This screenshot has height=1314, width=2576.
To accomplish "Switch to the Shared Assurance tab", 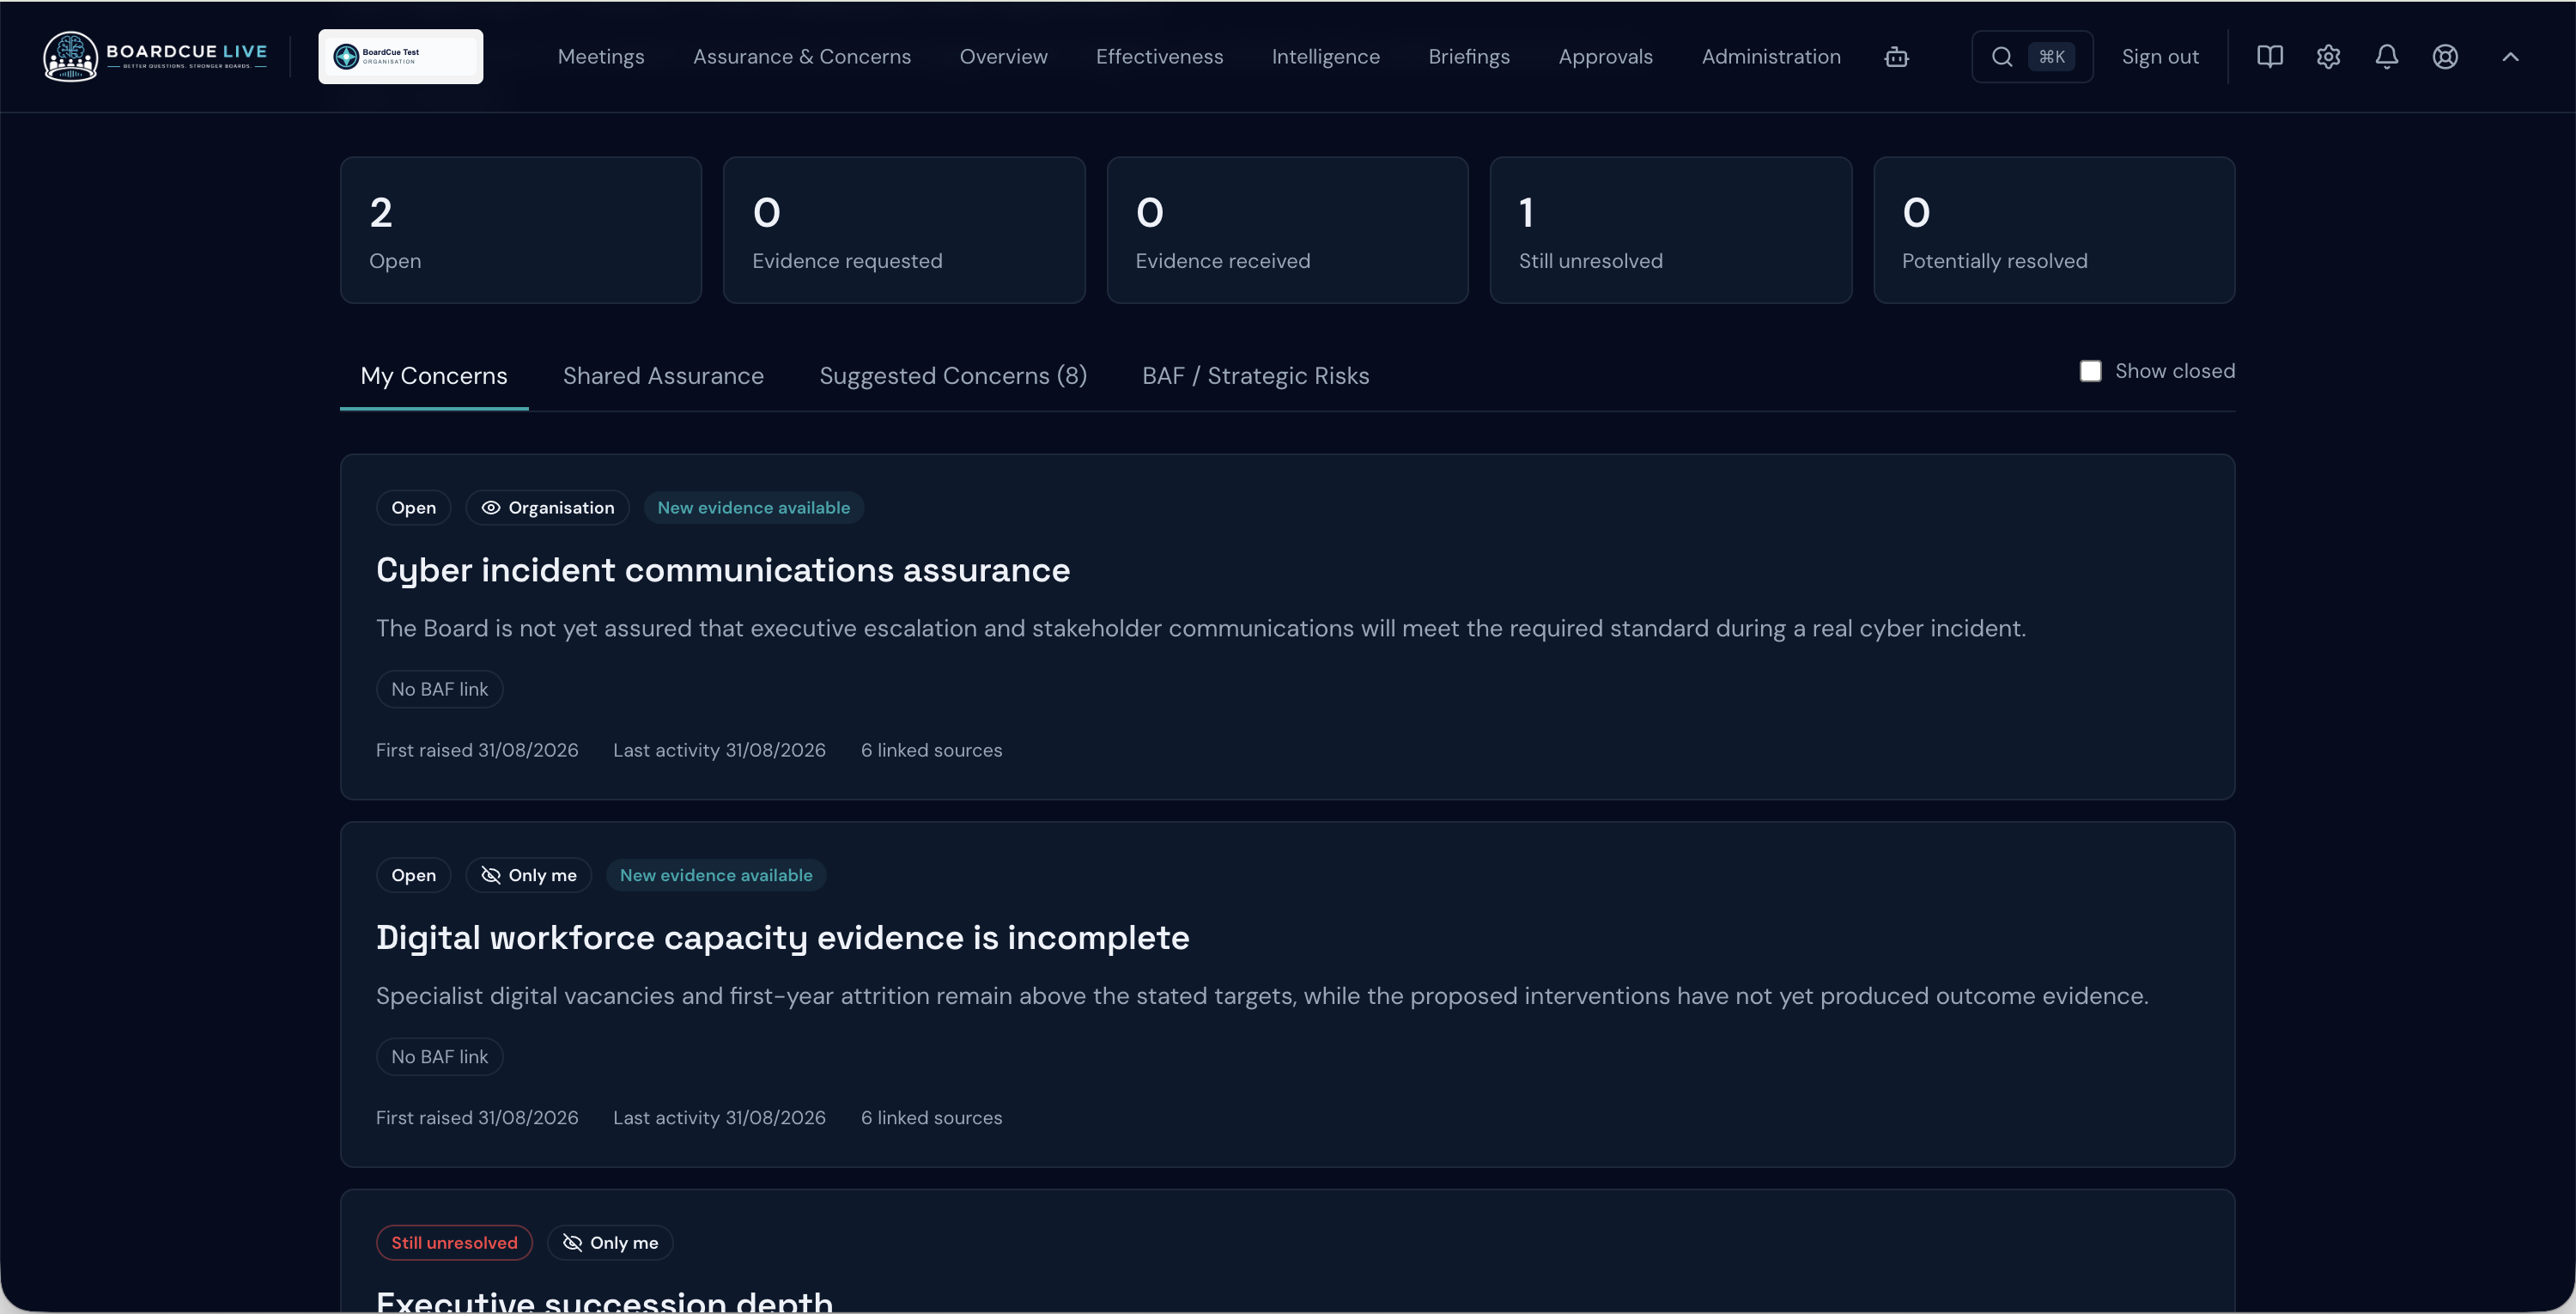I will point(663,376).
